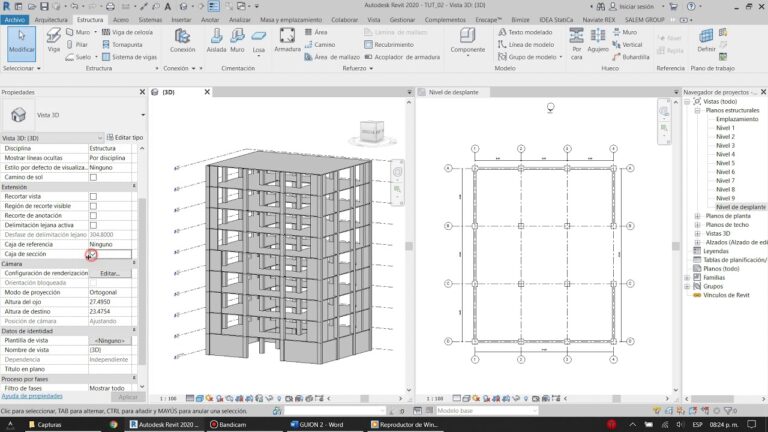Click the Nombre de vista field
Viewport: 768px width, 432px height.
[110, 350]
